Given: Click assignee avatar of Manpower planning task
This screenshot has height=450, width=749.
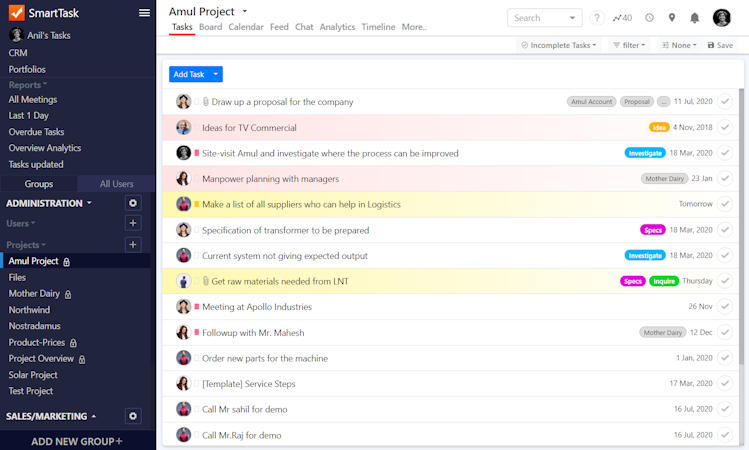Looking at the screenshot, I should click(183, 178).
